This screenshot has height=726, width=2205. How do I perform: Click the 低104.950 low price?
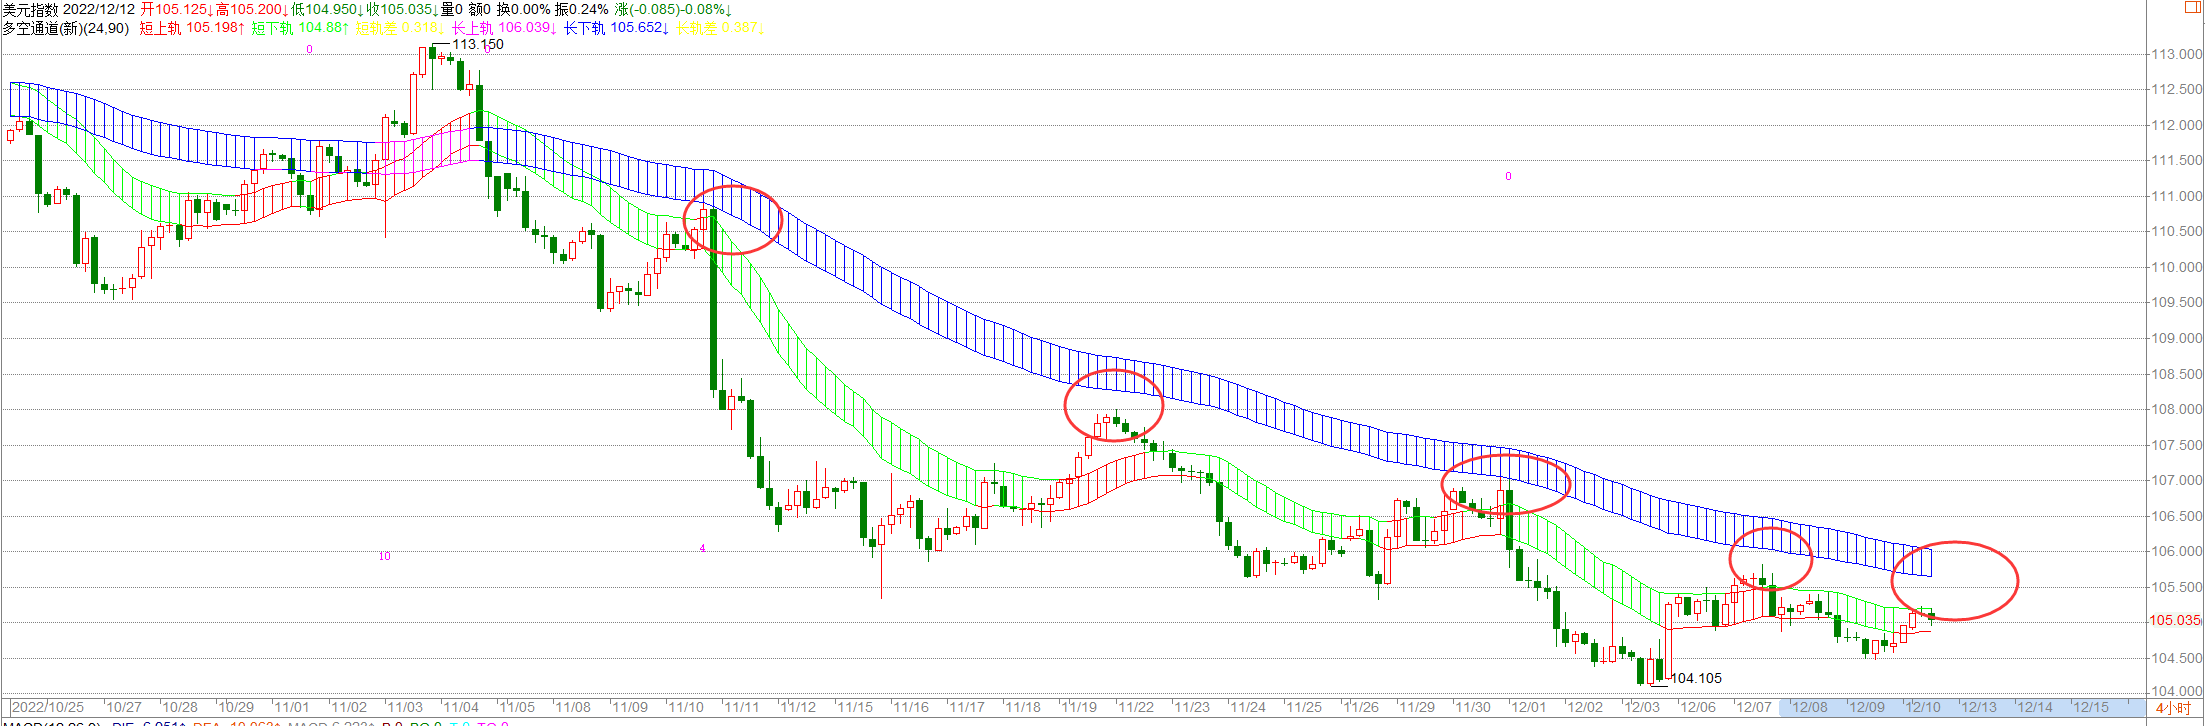pos(328,9)
